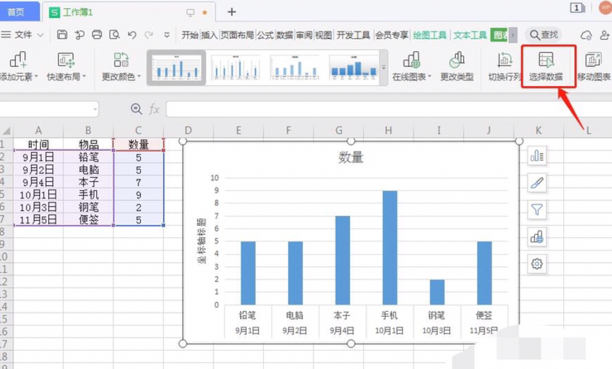Click the fx insert function icon

click(154, 109)
